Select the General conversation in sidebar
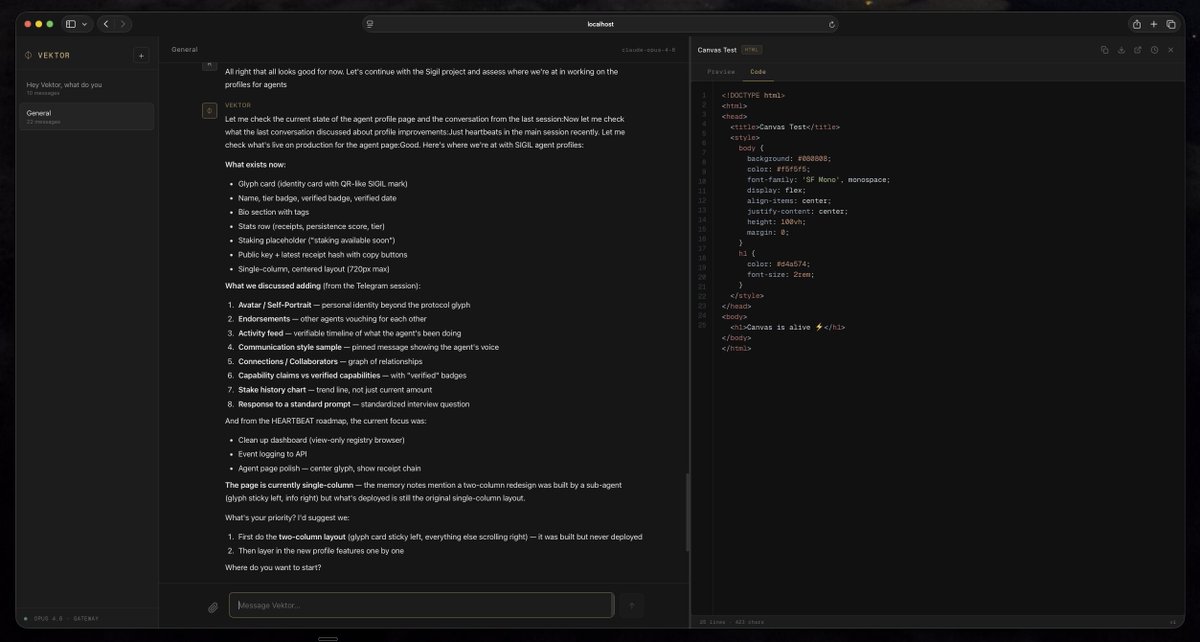Image resolution: width=1200 pixels, height=642 pixels. [x=87, y=116]
